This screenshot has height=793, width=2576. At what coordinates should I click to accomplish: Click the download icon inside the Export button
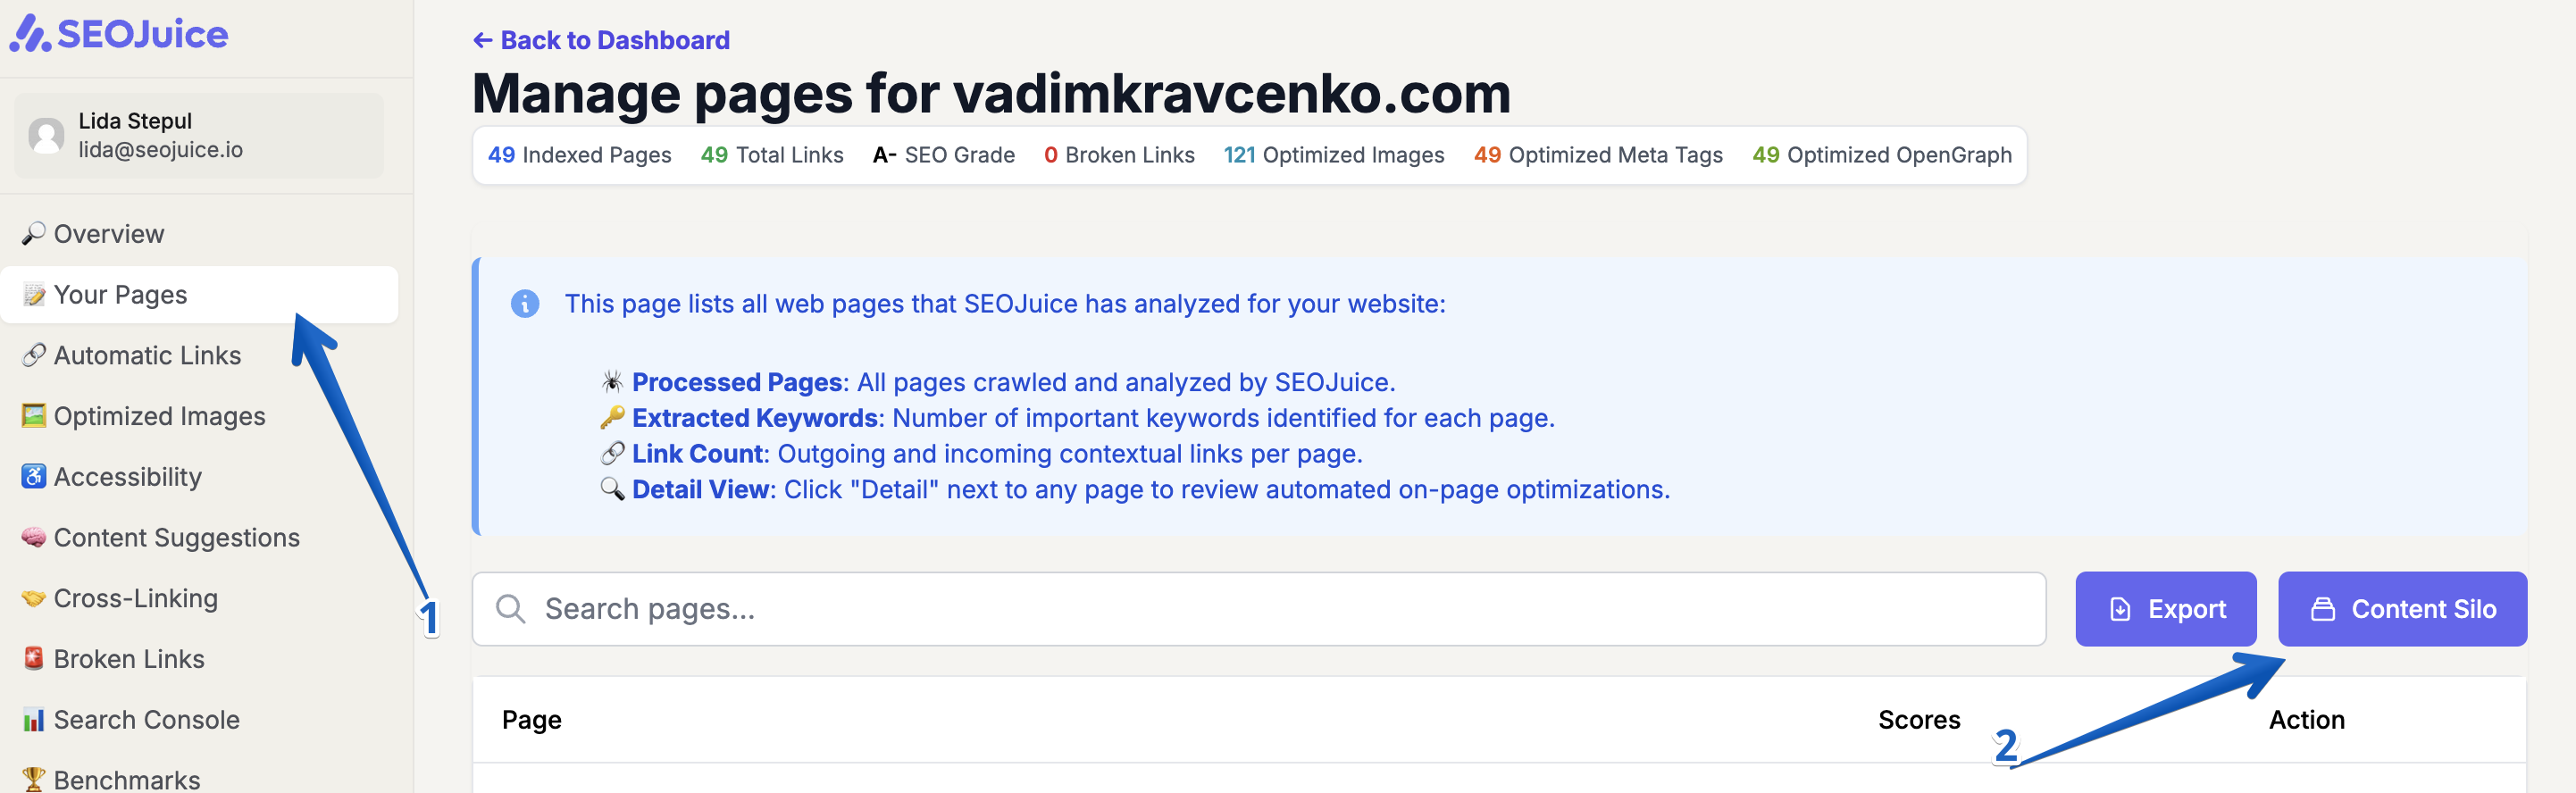click(x=2120, y=608)
